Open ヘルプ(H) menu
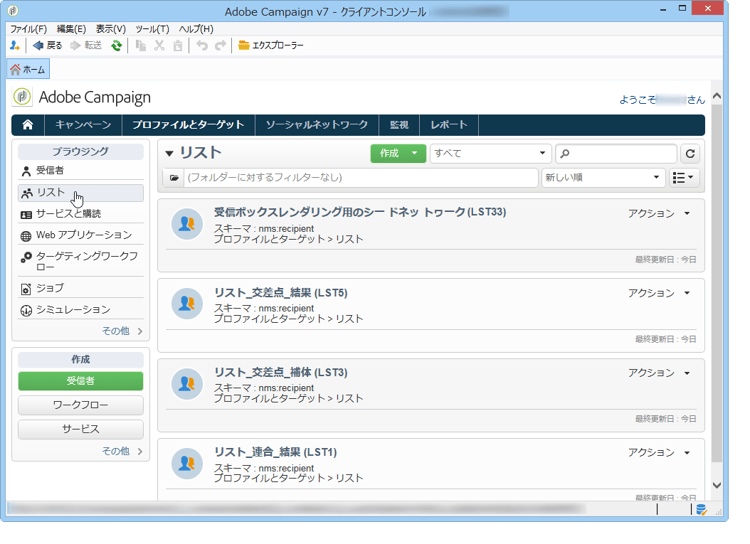Screen dimensions: 750x544 pyautogui.click(x=196, y=29)
